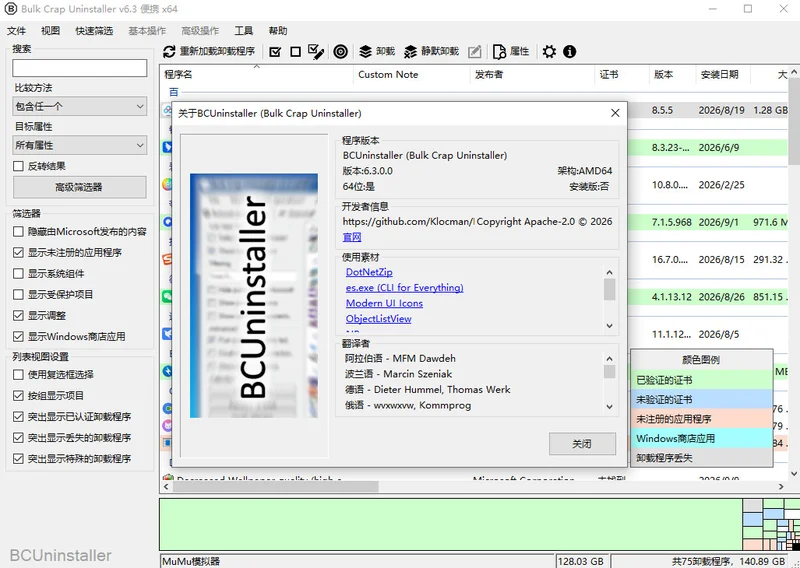This screenshot has width=800, height=568.
Task: Close the 关于BCUninstaller dialog with X
Action: coord(615,113)
